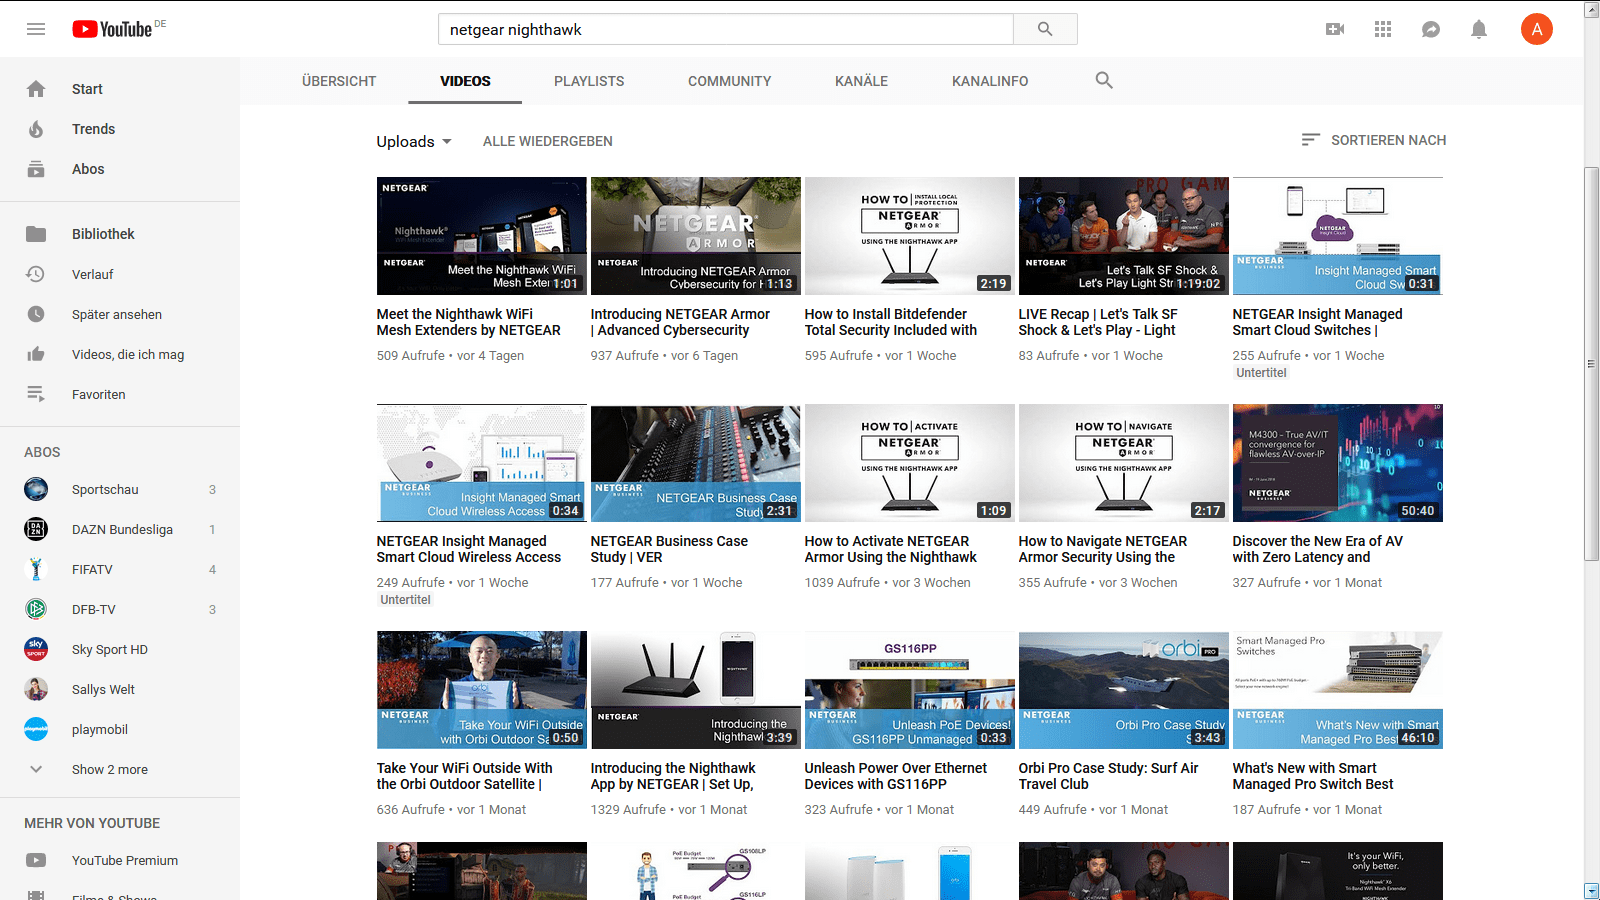Click the page vertical scrollbar thumb

pos(1592,364)
